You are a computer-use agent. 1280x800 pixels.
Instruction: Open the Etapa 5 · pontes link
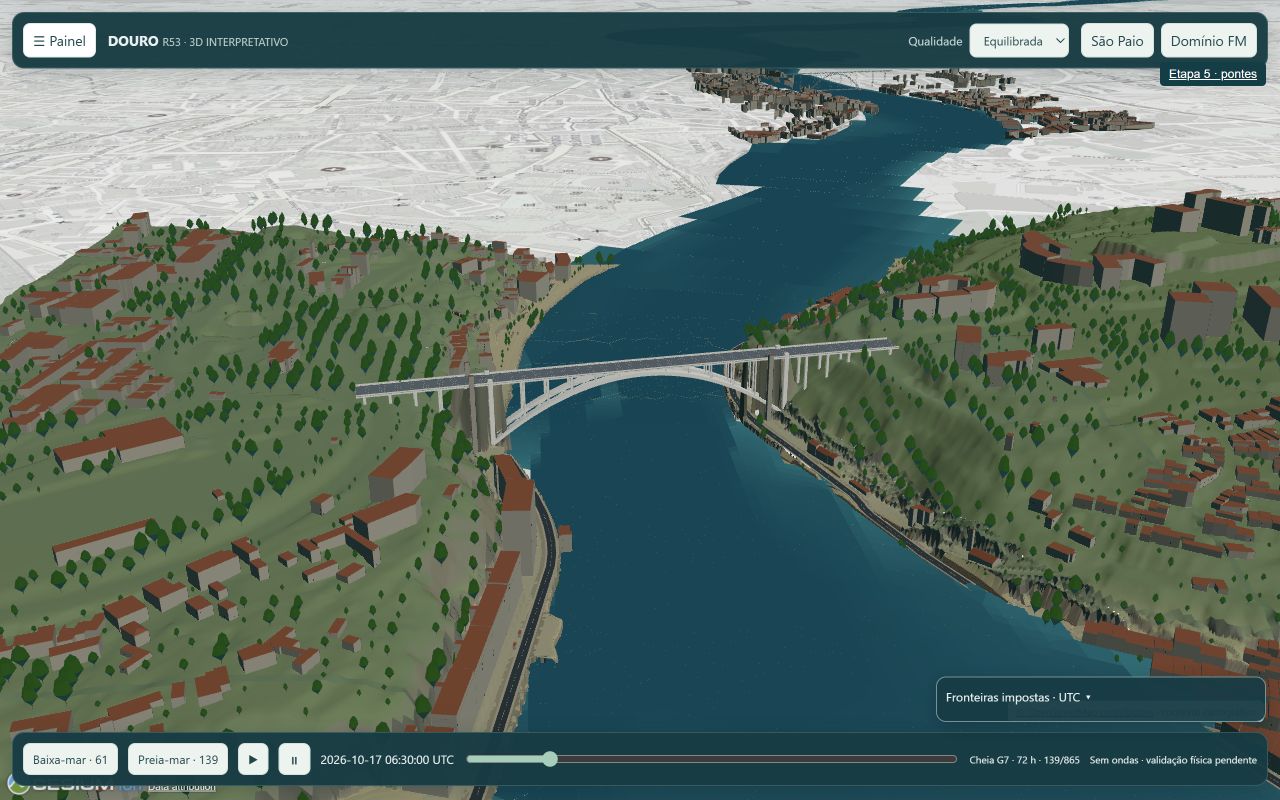coord(1212,74)
